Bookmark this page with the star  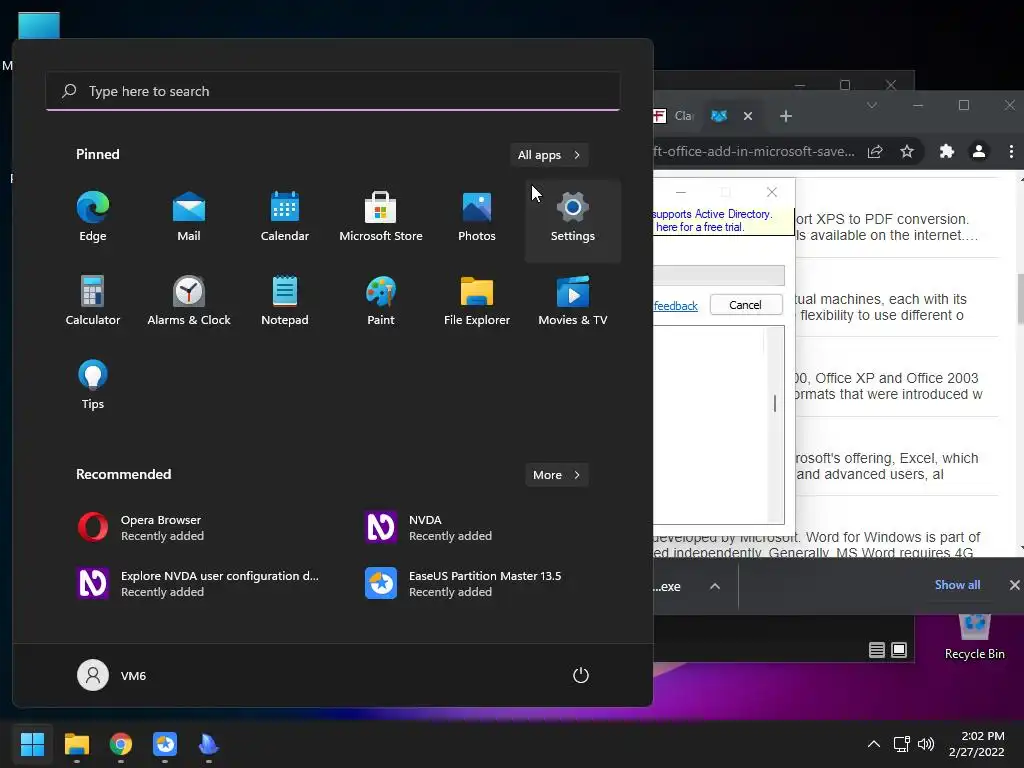pyautogui.click(x=906, y=152)
